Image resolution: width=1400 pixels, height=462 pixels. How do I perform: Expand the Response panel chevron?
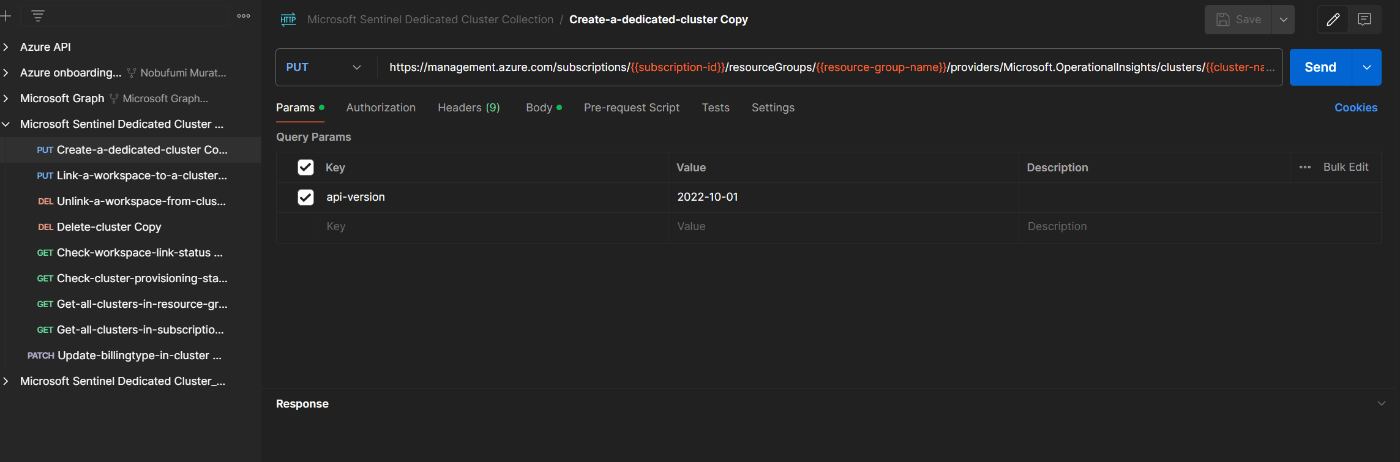point(1382,404)
